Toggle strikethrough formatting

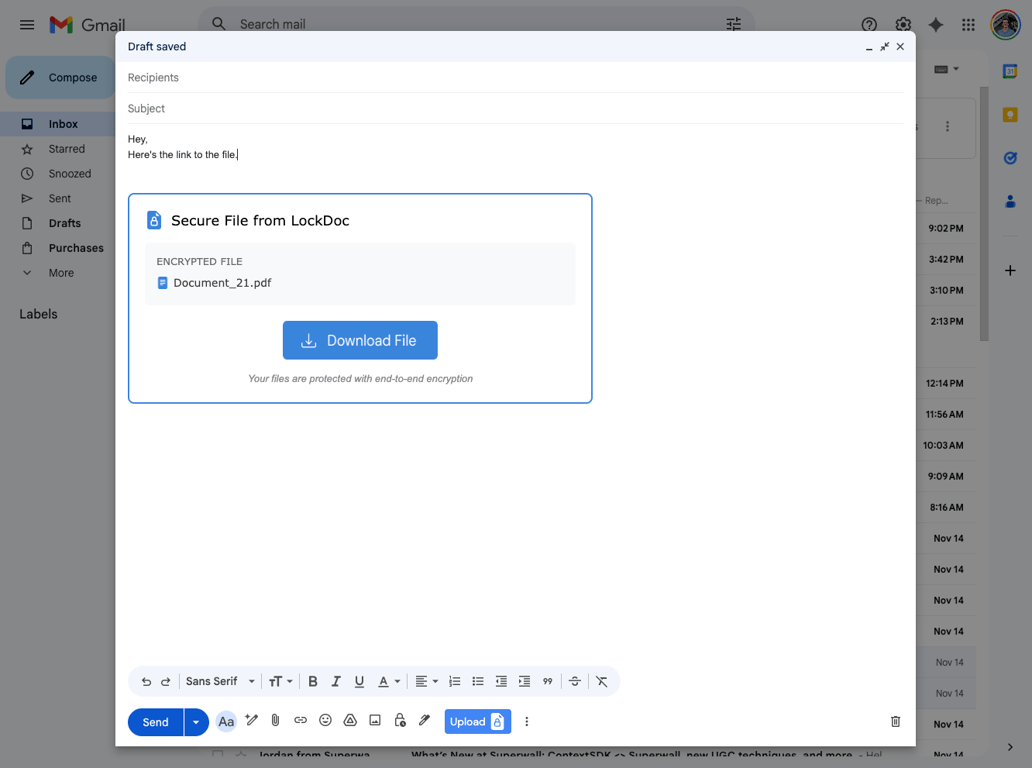[x=575, y=681]
